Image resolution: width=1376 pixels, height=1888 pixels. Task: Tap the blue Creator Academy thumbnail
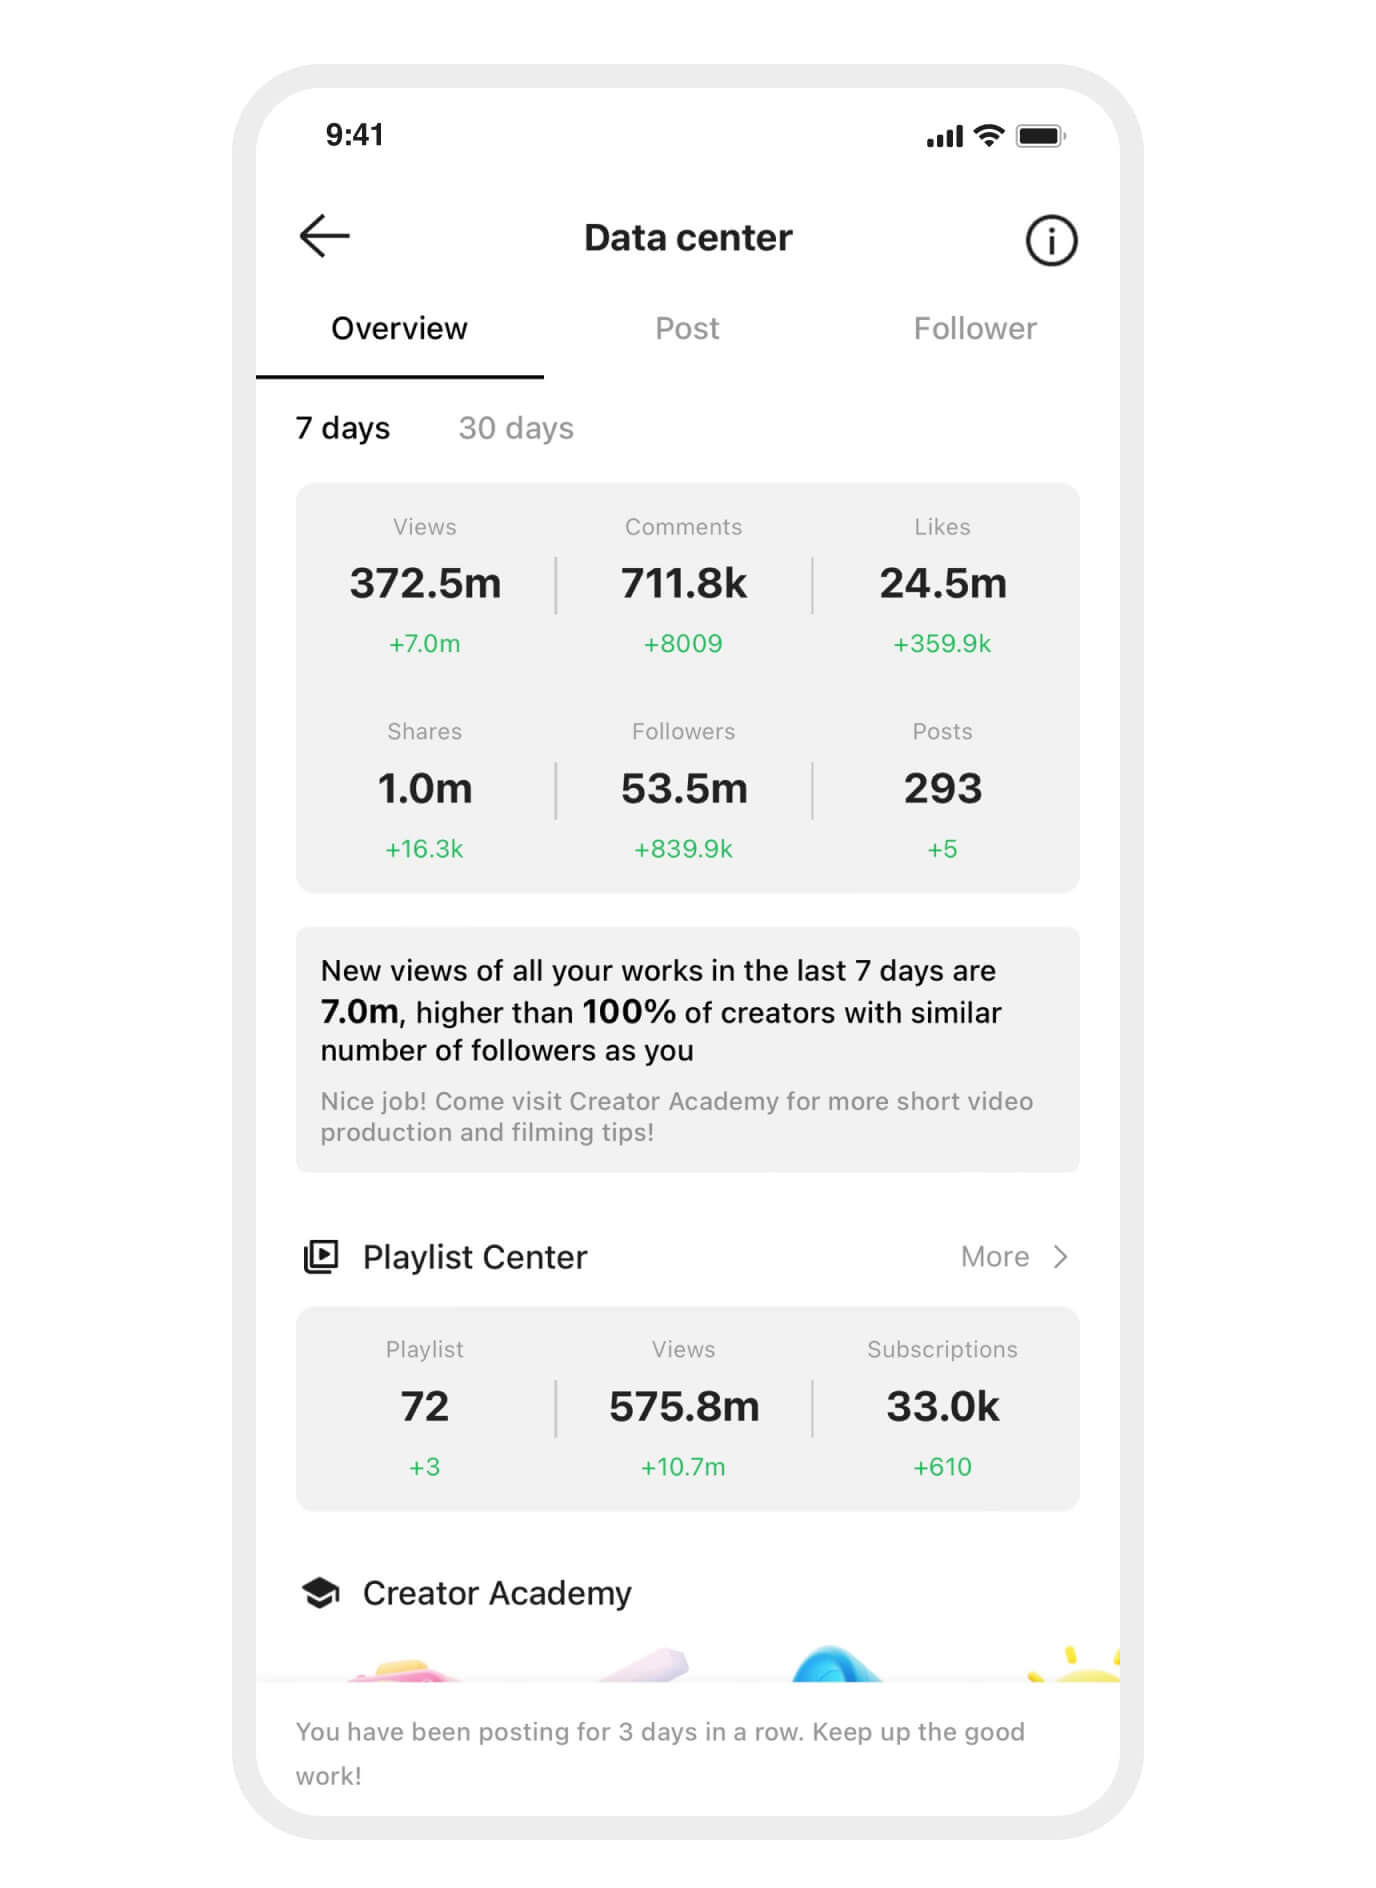(836, 1664)
